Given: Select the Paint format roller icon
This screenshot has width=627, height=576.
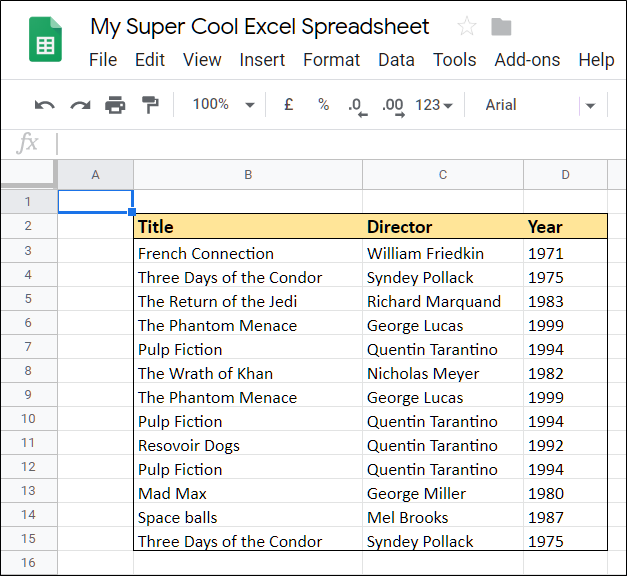Looking at the screenshot, I should tap(150, 105).
